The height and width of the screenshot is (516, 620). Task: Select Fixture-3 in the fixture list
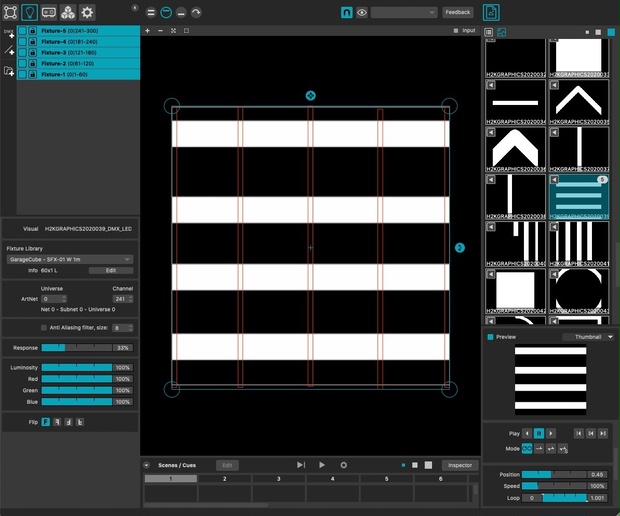click(78, 53)
